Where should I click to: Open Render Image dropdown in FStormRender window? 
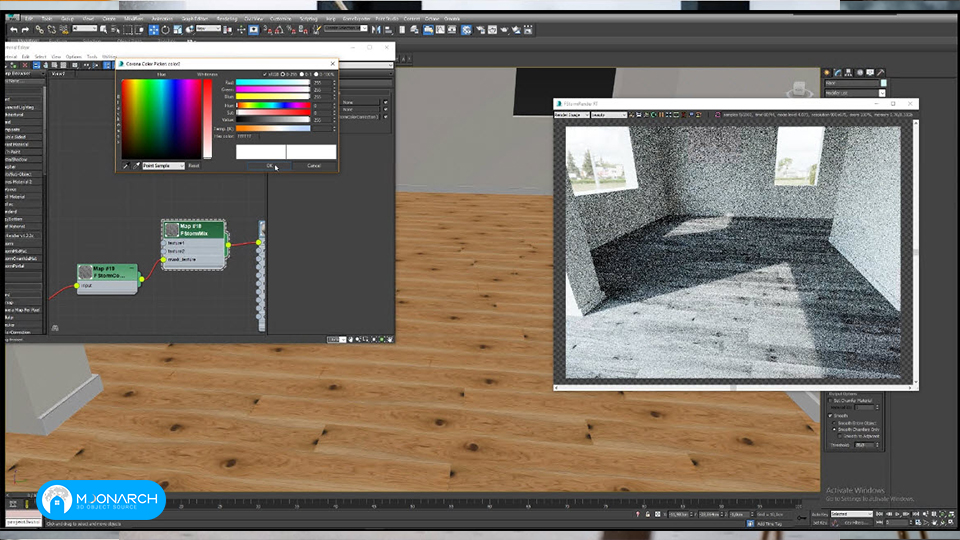571,114
